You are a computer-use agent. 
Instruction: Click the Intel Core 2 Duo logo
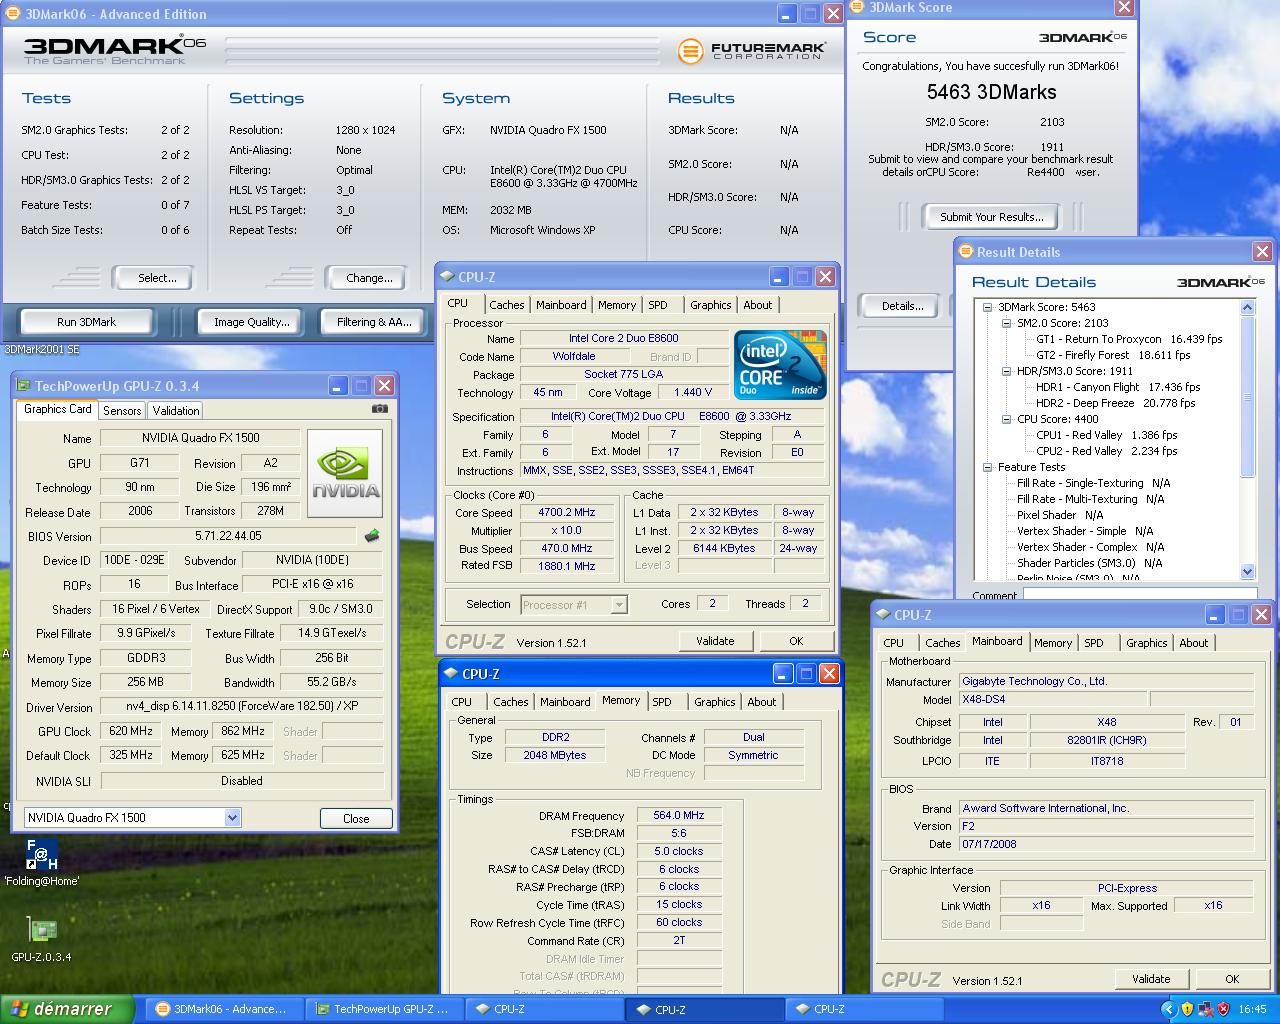click(781, 364)
